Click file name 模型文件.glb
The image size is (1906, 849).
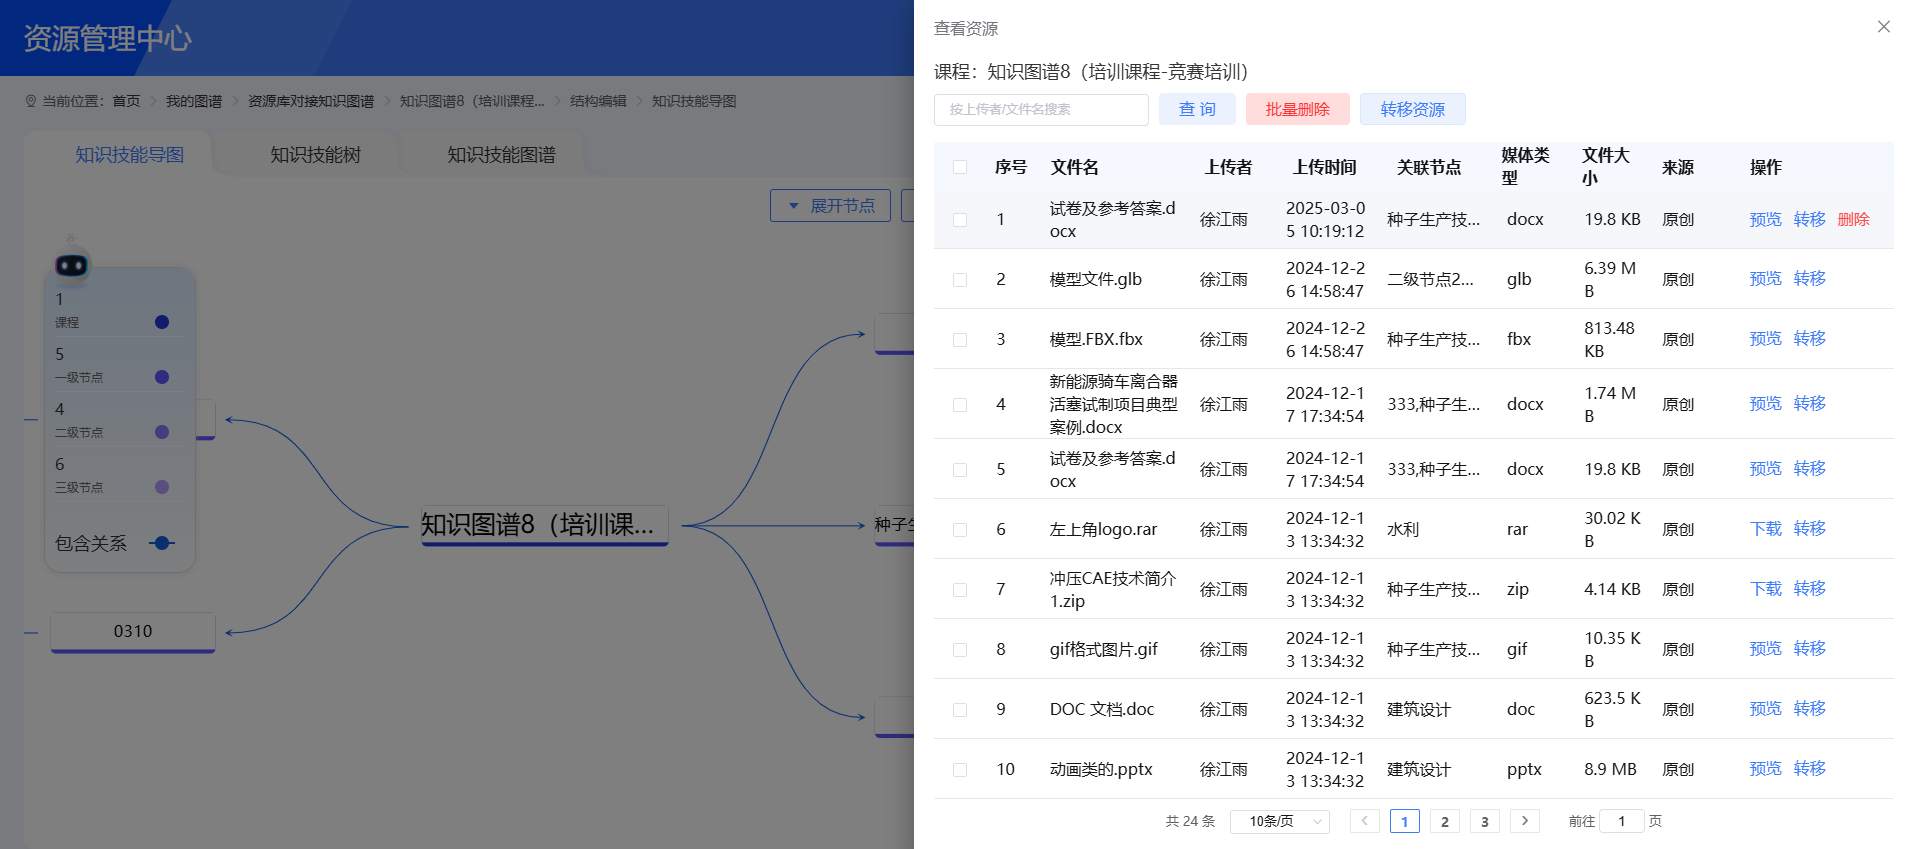click(1096, 279)
